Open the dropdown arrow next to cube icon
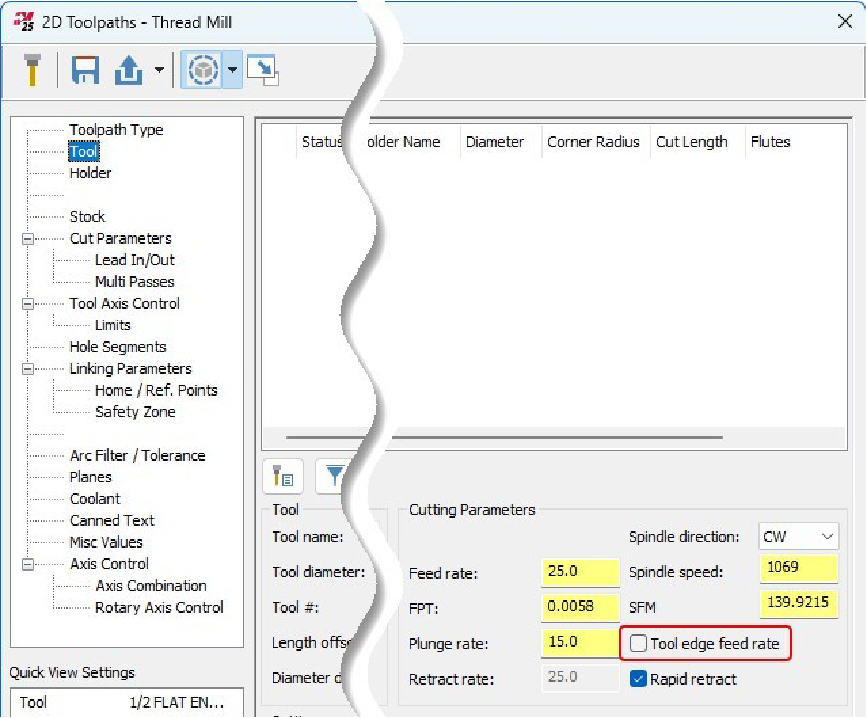 click(x=233, y=70)
